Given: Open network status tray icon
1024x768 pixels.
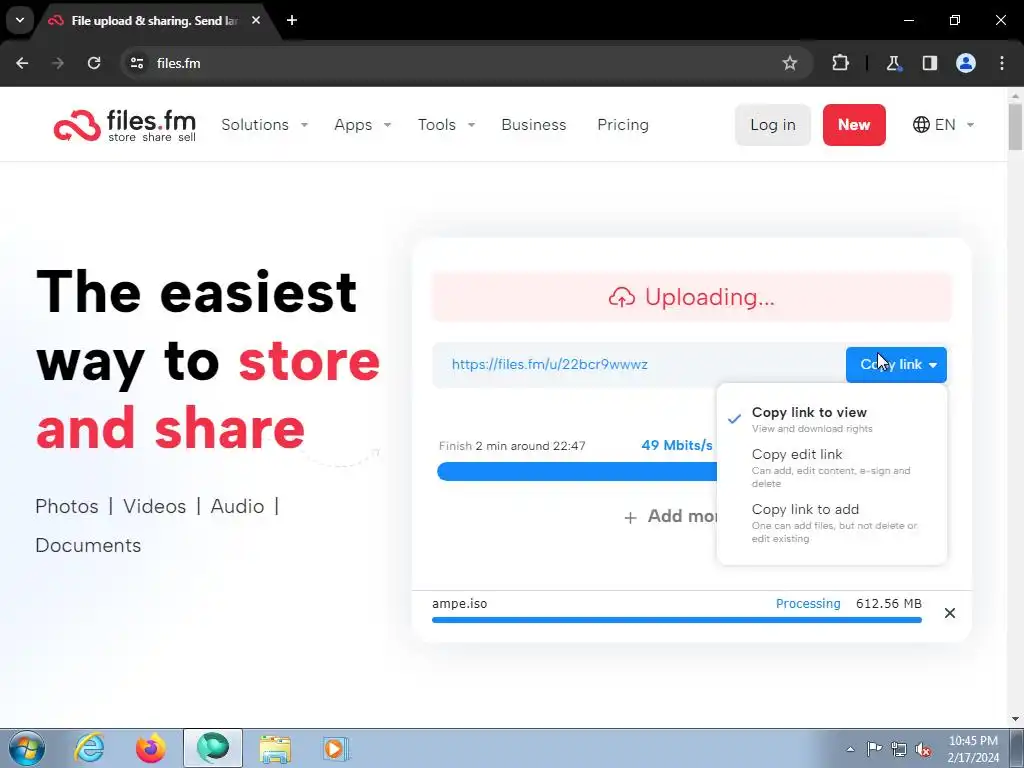Looking at the screenshot, I should tap(899, 749).
